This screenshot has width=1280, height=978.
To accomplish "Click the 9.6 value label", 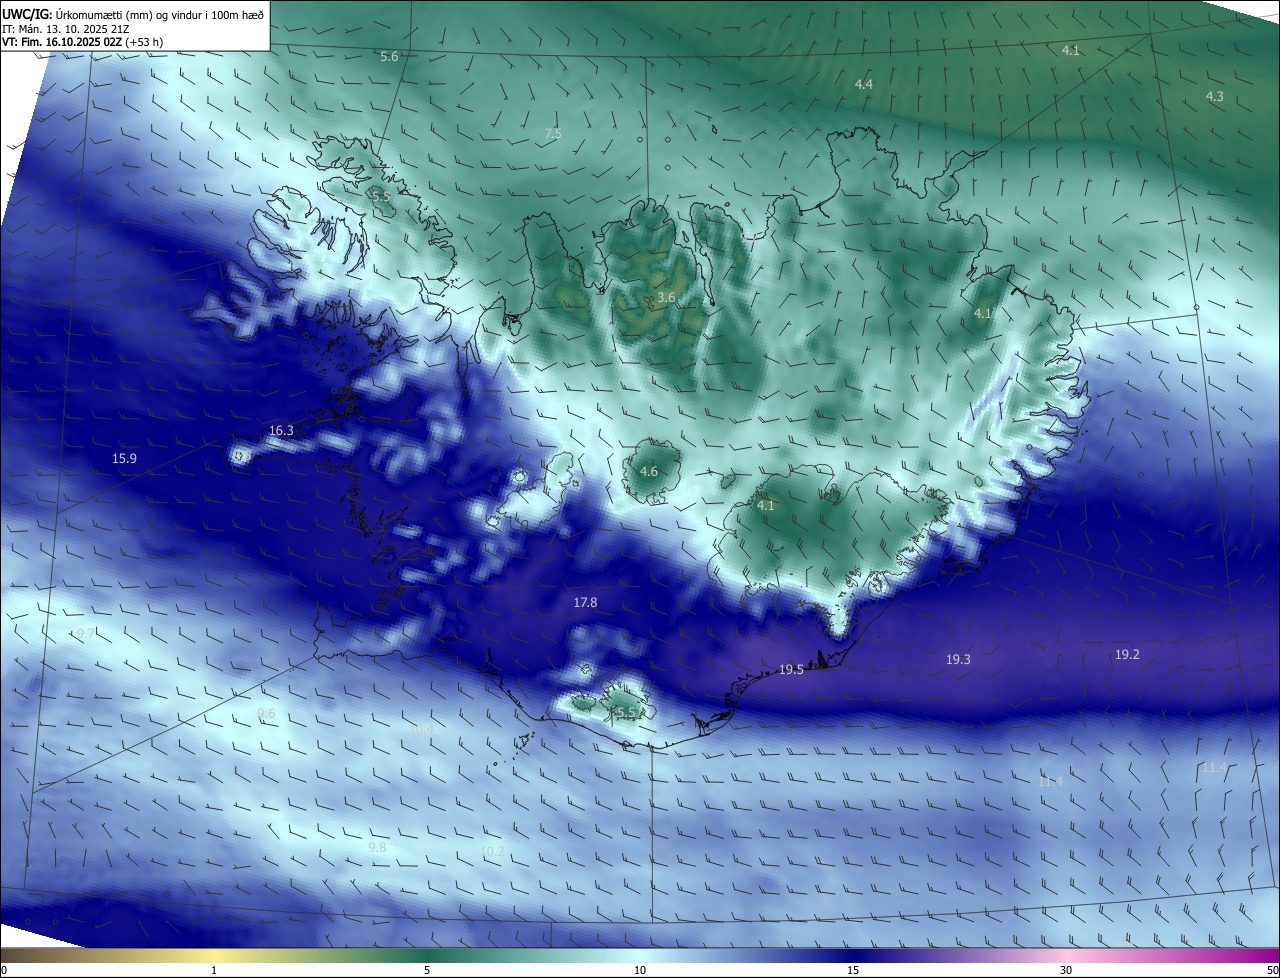I will 266,714.
